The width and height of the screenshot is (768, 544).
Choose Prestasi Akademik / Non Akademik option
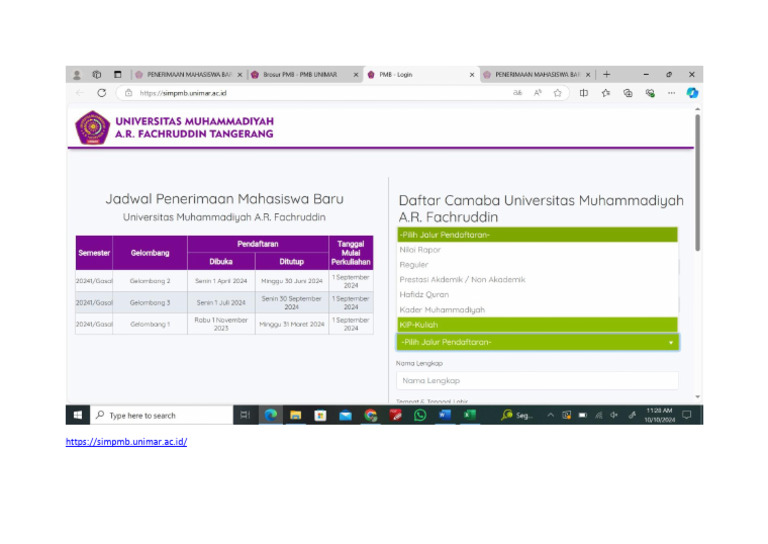537,280
